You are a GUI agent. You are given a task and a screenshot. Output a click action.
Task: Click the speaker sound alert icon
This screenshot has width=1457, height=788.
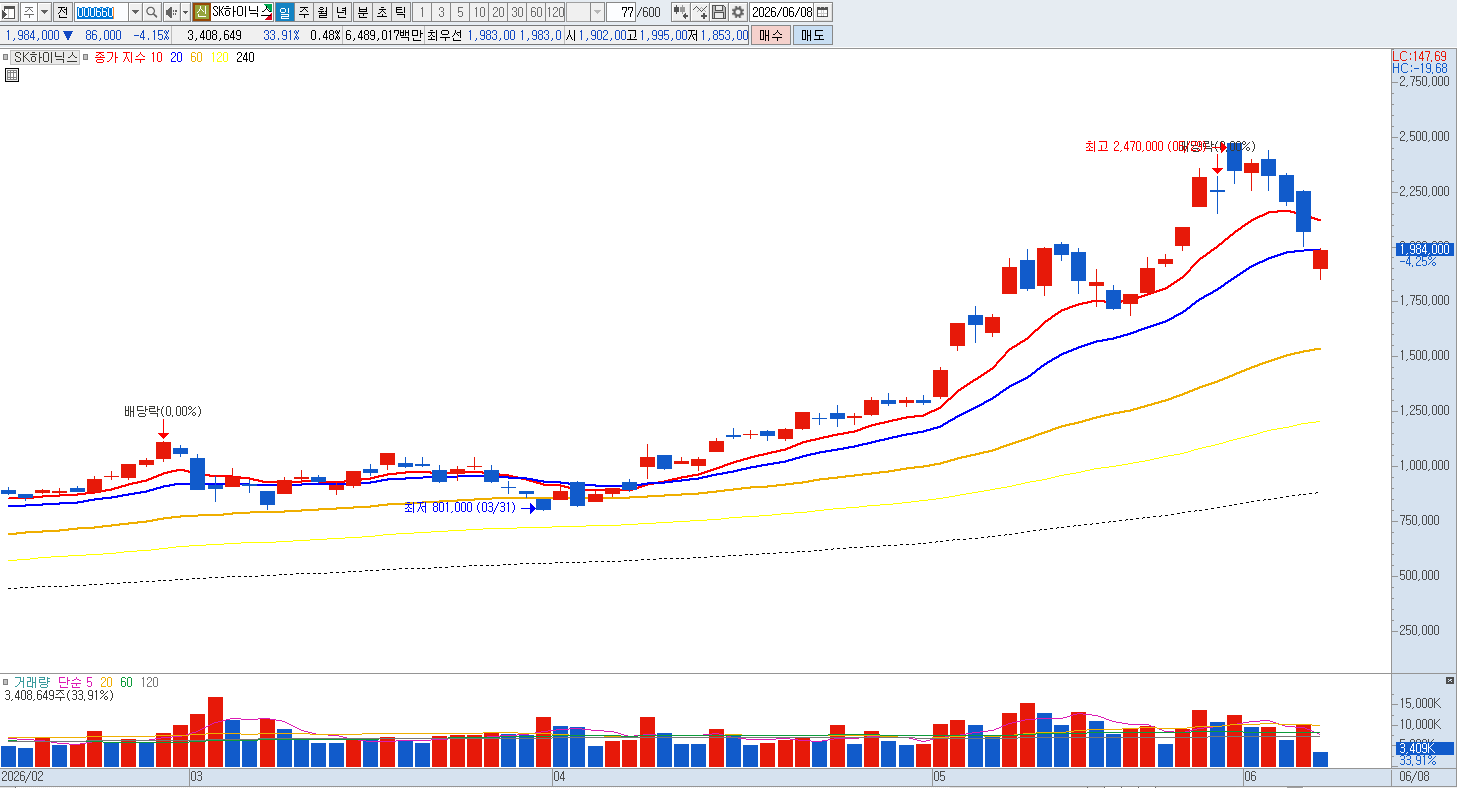[x=171, y=12]
